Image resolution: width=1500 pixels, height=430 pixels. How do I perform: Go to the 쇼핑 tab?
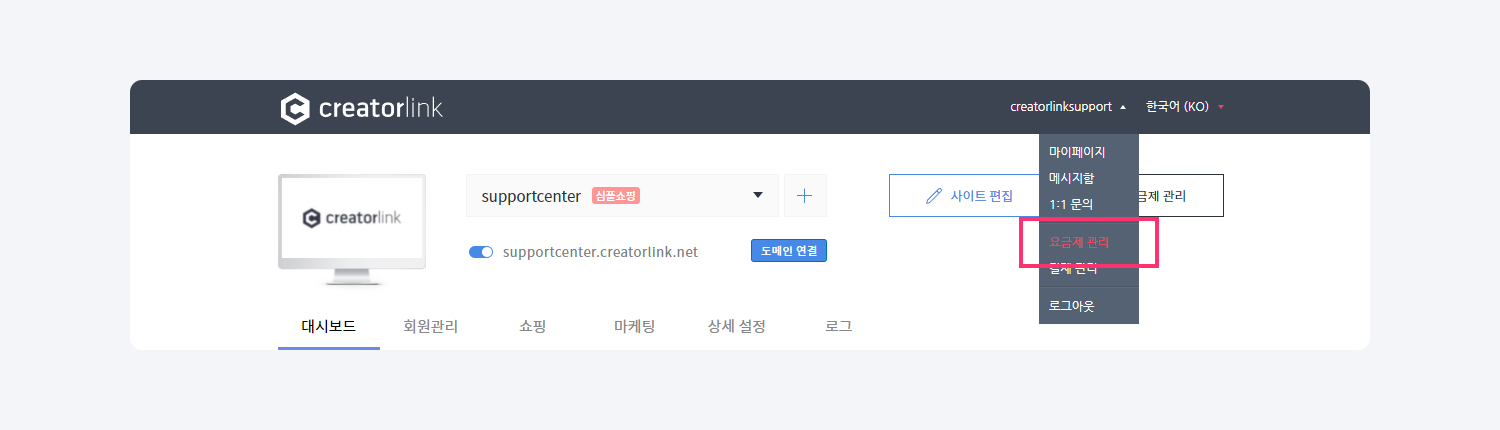[532, 326]
